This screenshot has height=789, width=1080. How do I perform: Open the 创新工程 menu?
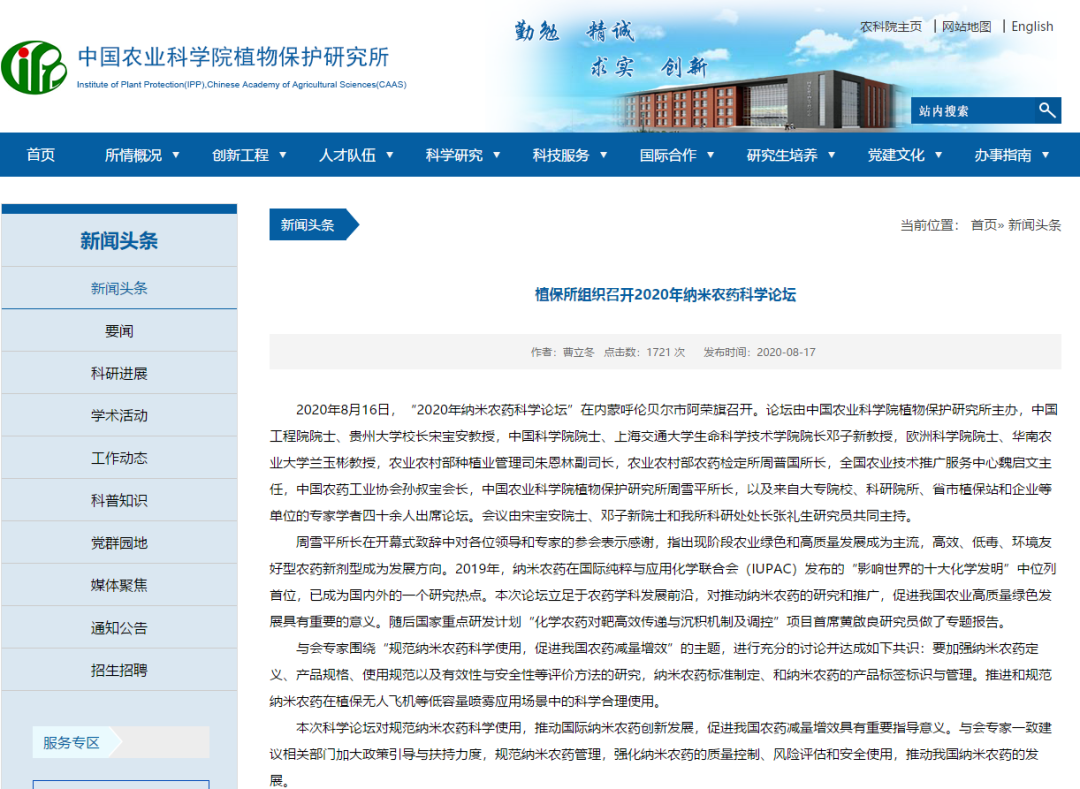click(240, 155)
